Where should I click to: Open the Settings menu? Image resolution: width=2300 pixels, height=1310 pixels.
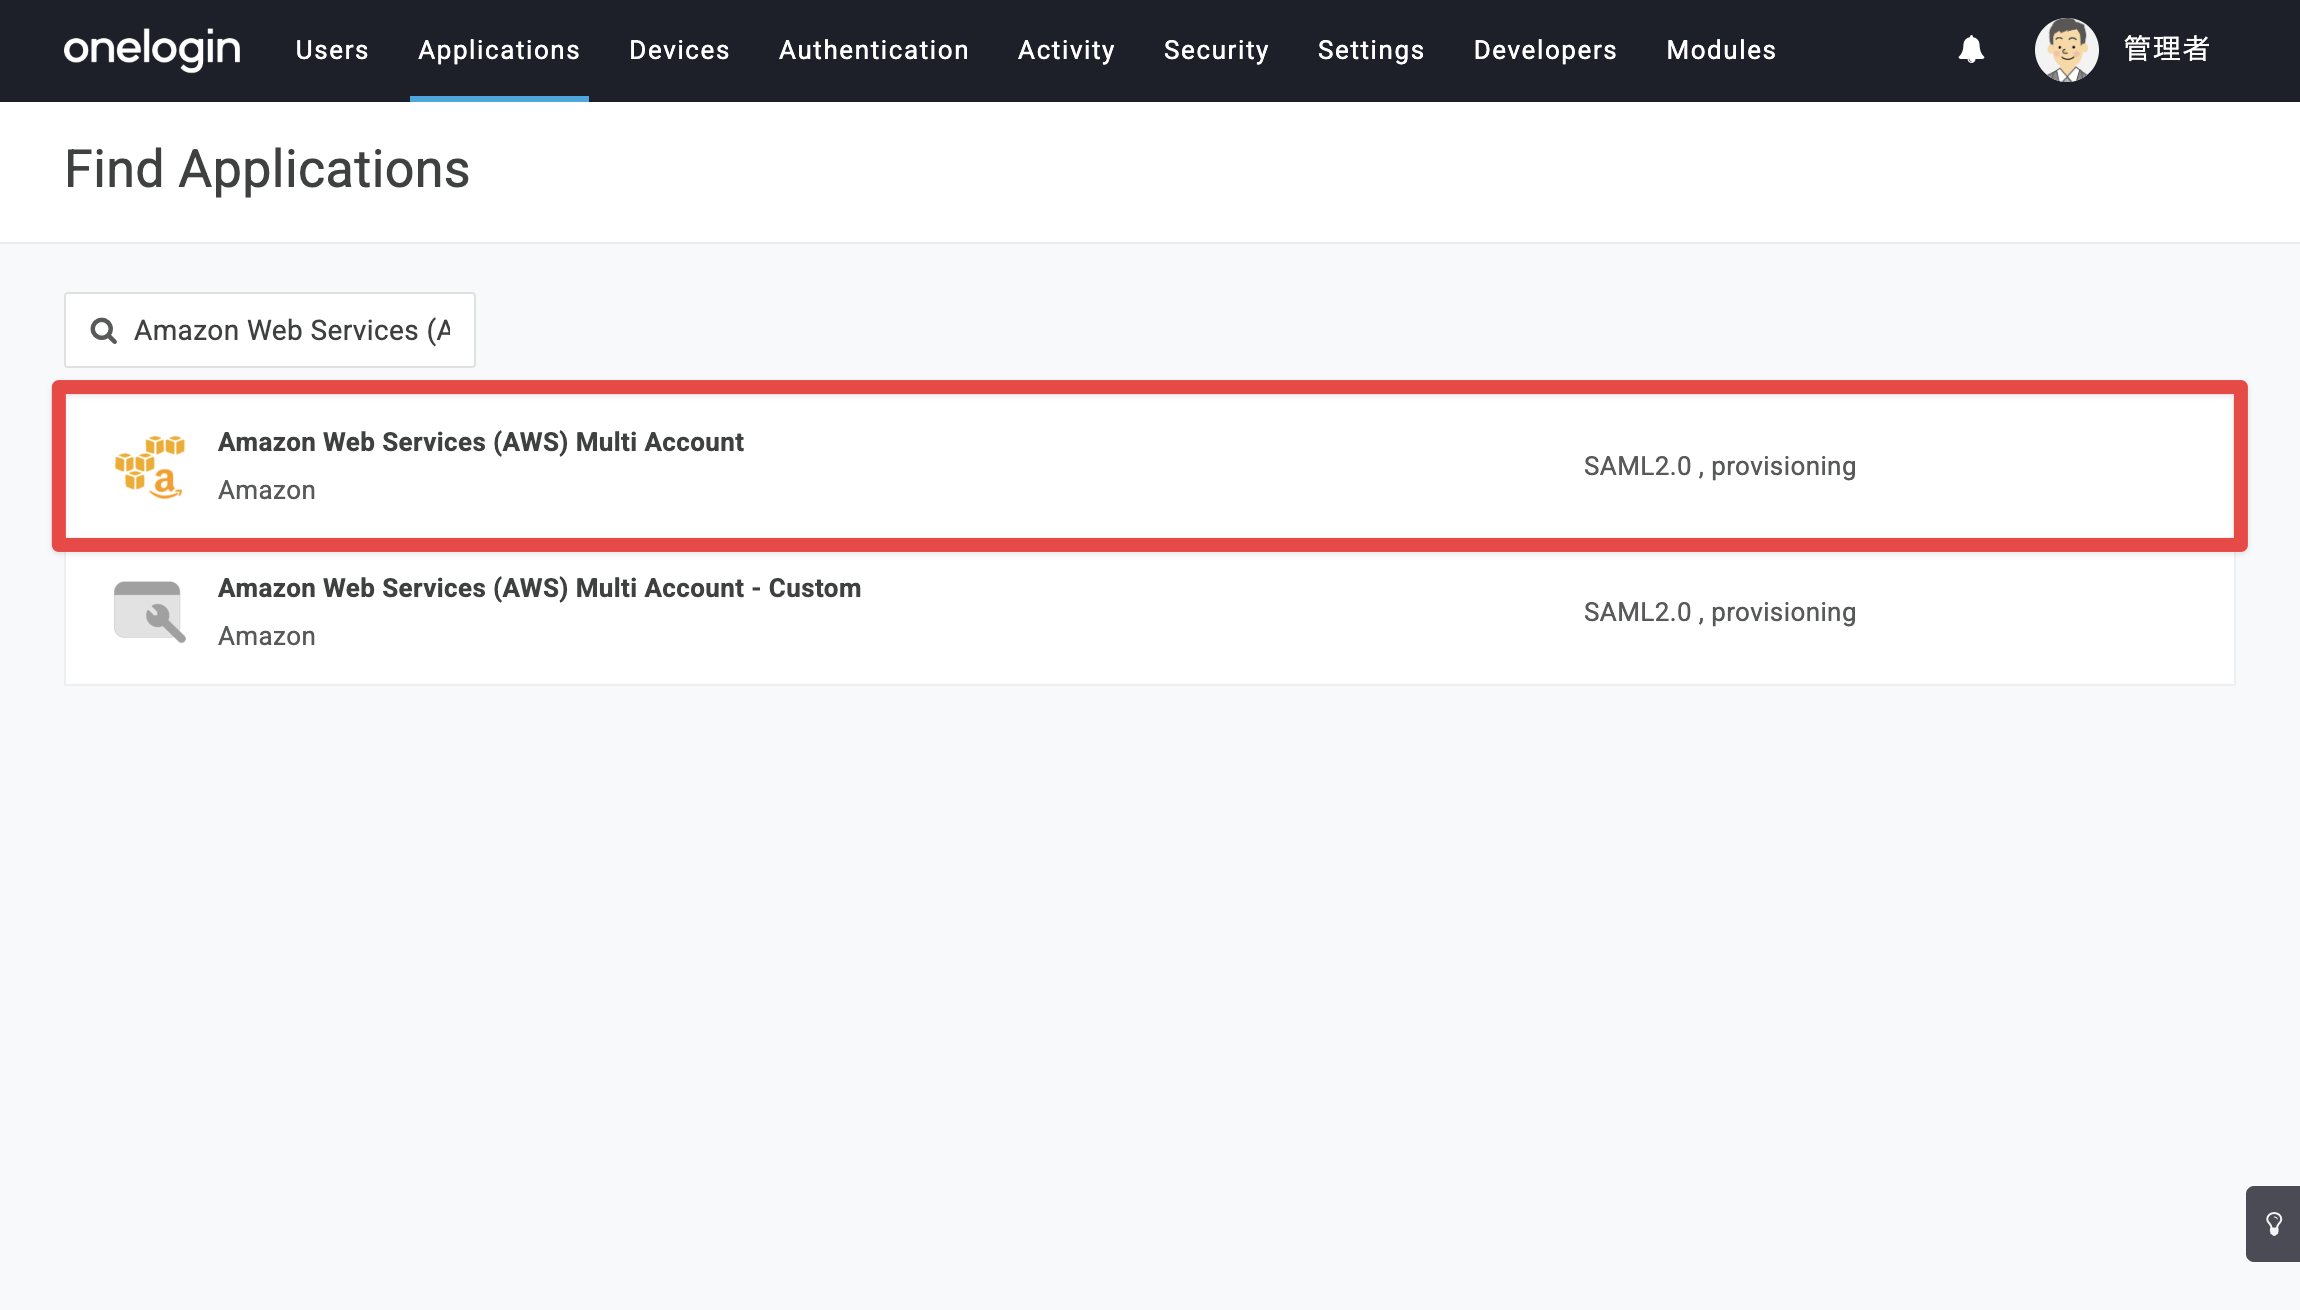[x=1371, y=50]
